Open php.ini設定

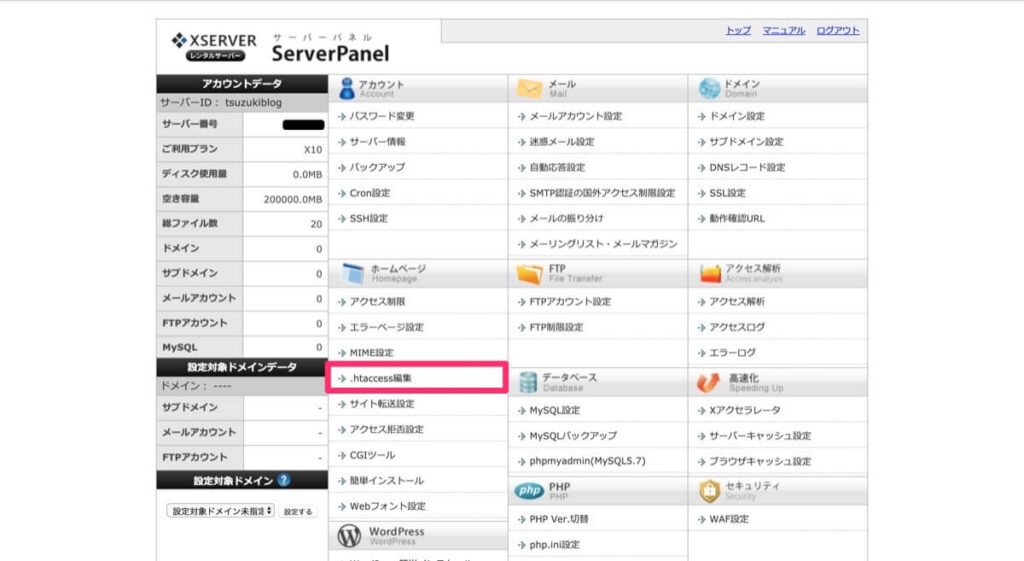554,544
